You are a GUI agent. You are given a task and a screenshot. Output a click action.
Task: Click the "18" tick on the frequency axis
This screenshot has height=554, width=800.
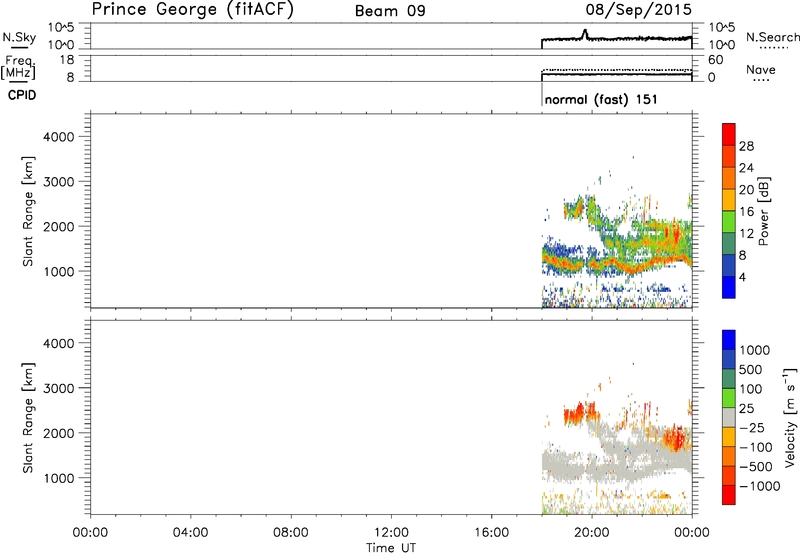[66, 60]
